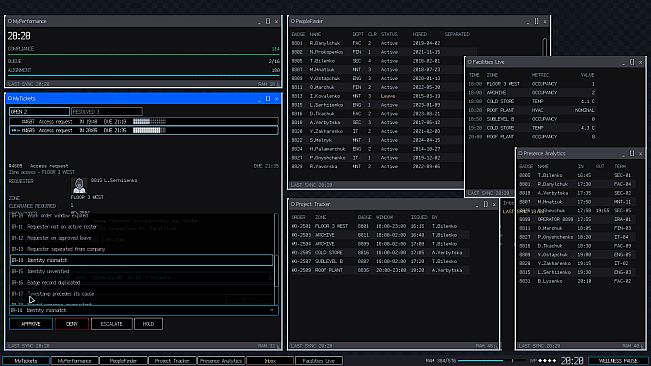Close the Presence Analytics window
Screen dimensions: 651x366
pyautogui.click(x=641, y=154)
